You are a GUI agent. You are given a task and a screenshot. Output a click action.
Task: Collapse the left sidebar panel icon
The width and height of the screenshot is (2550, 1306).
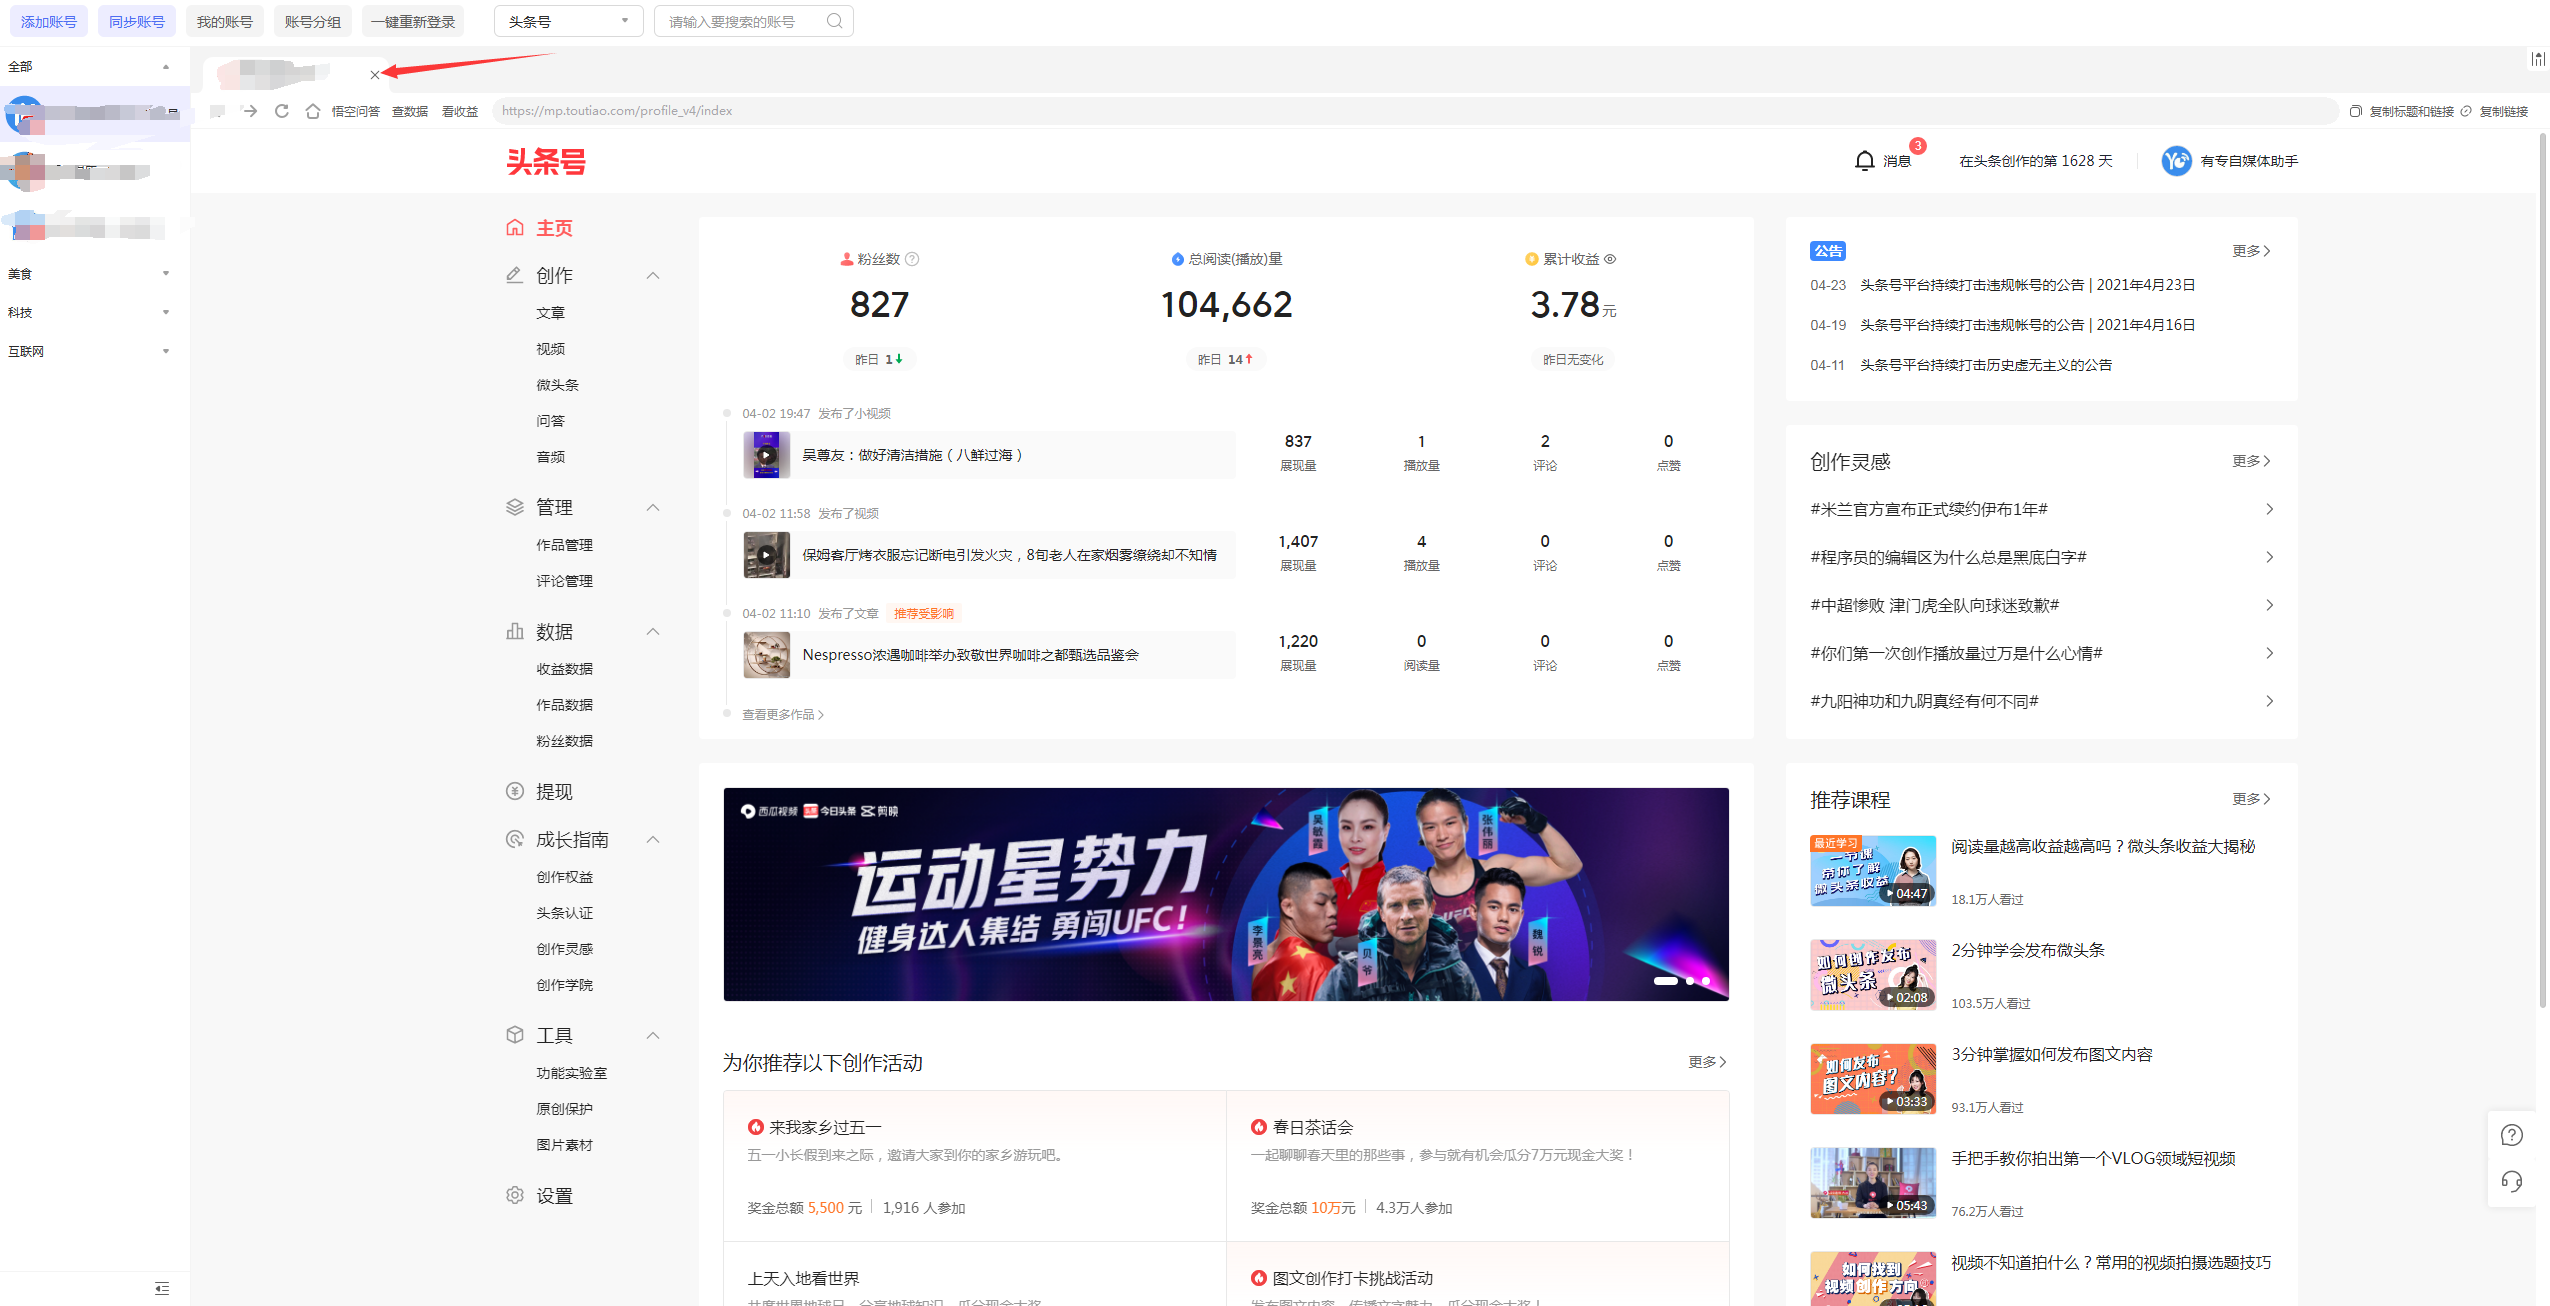pyautogui.click(x=162, y=1288)
